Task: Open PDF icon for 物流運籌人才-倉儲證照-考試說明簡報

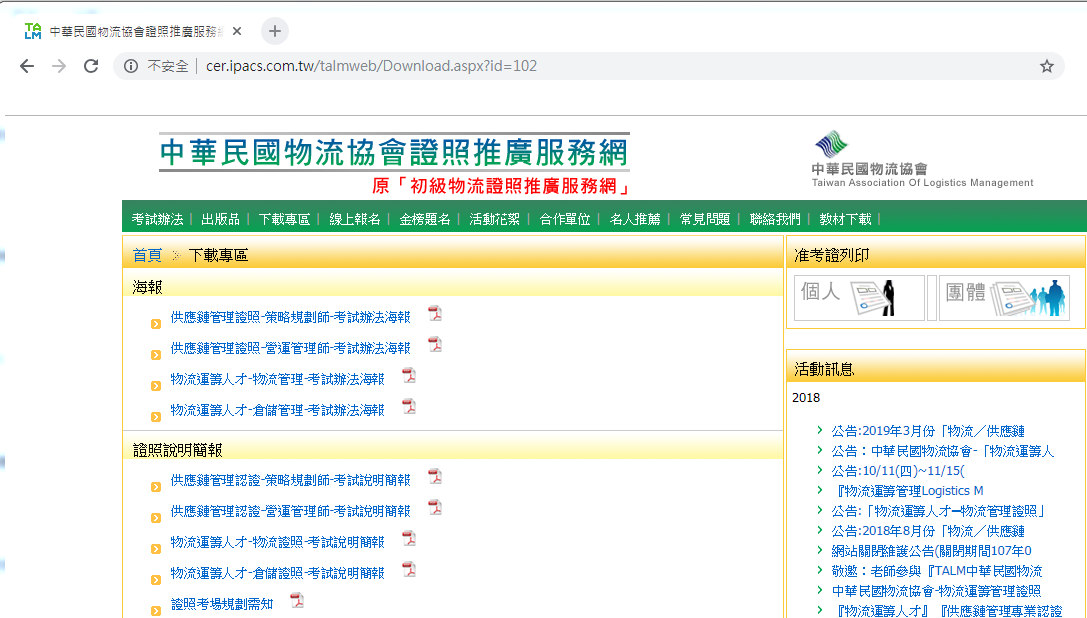Action: point(409,569)
